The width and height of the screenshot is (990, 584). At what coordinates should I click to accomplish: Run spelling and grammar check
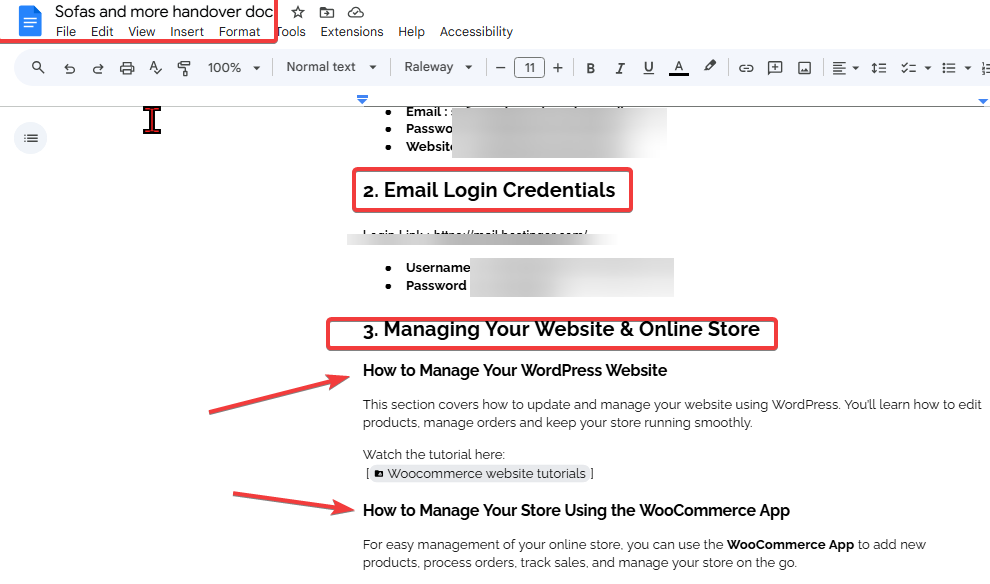click(155, 68)
